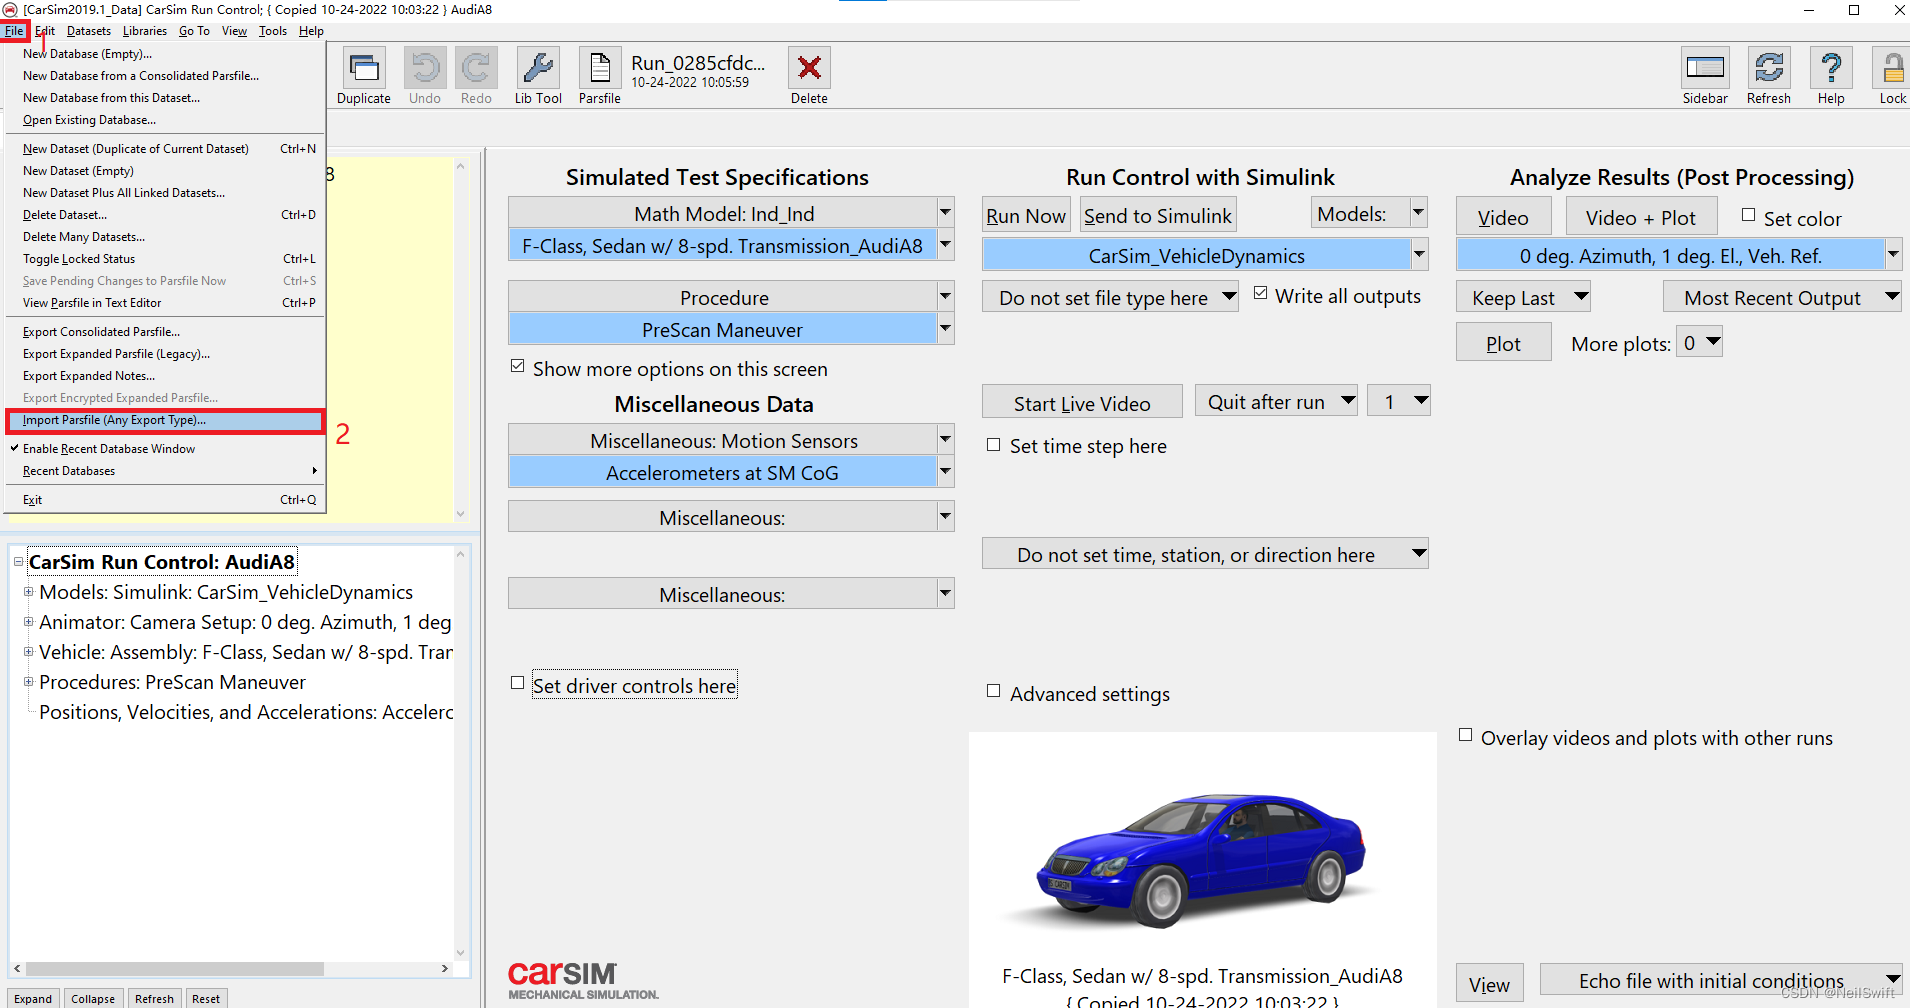This screenshot has width=1910, height=1008.
Task: Select Import Parsfile (Any Export Type) menu item
Action: [165, 420]
